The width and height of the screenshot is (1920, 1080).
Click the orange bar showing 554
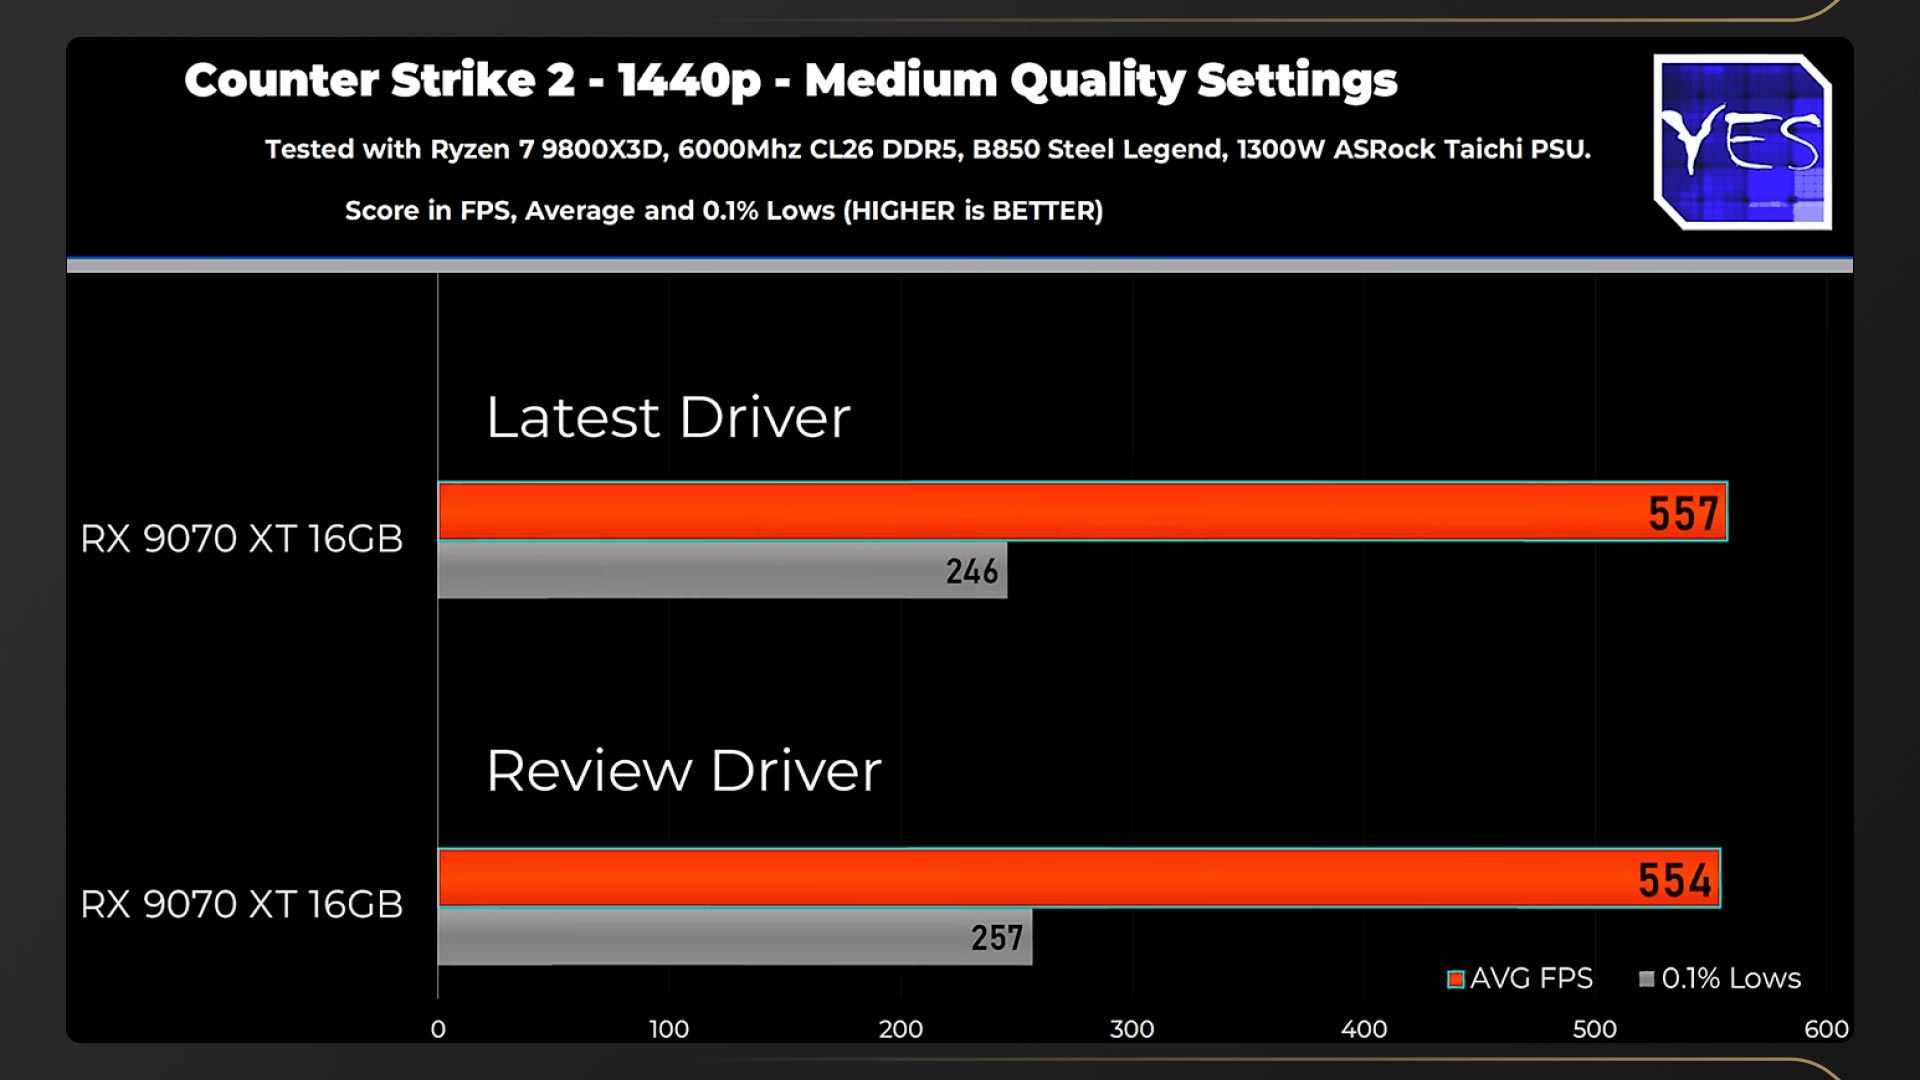click(x=1078, y=879)
